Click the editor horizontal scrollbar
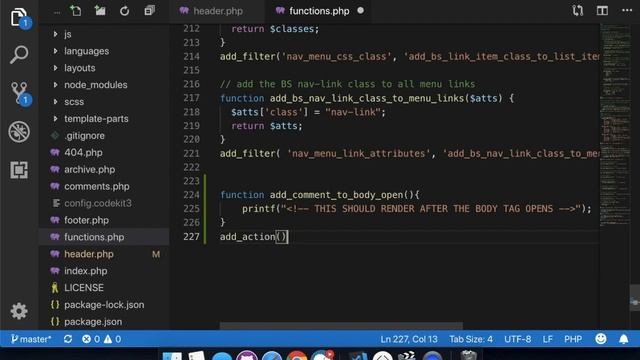The width and height of the screenshot is (640, 360). pos(341,326)
